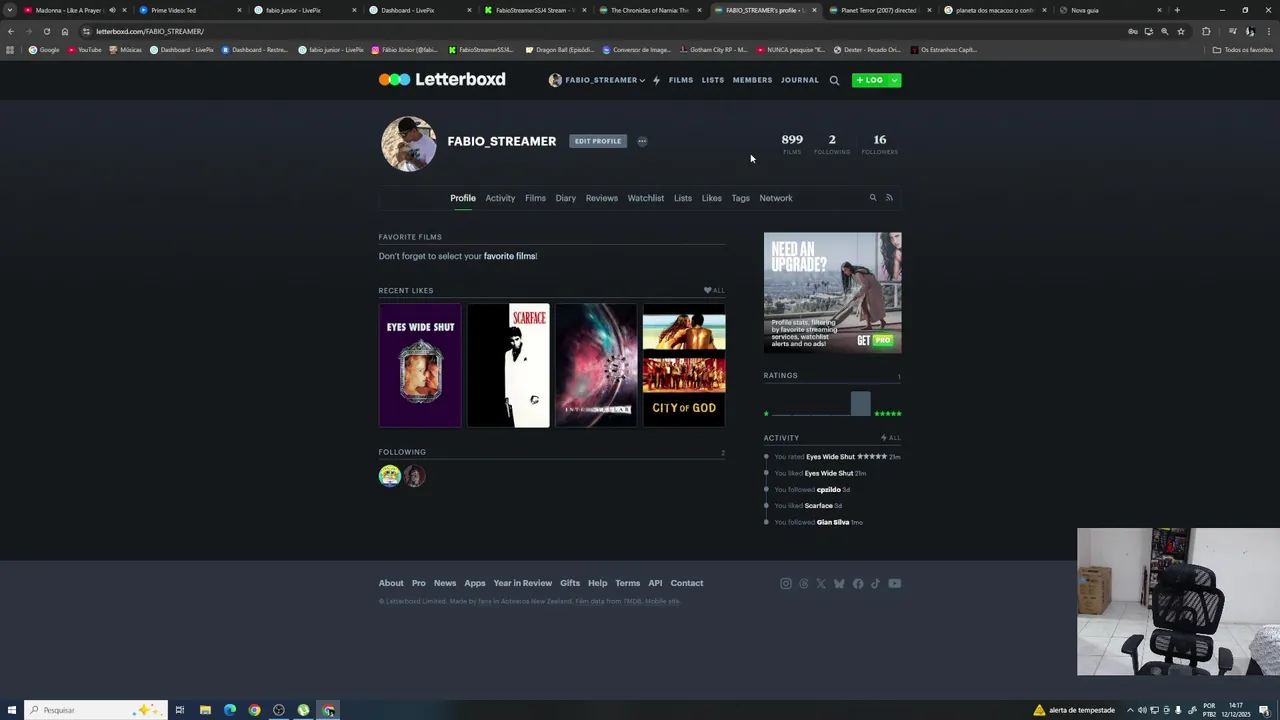The height and width of the screenshot is (720, 1280).
Task: Show hidden system tray icons
Action: point(1129,710)
